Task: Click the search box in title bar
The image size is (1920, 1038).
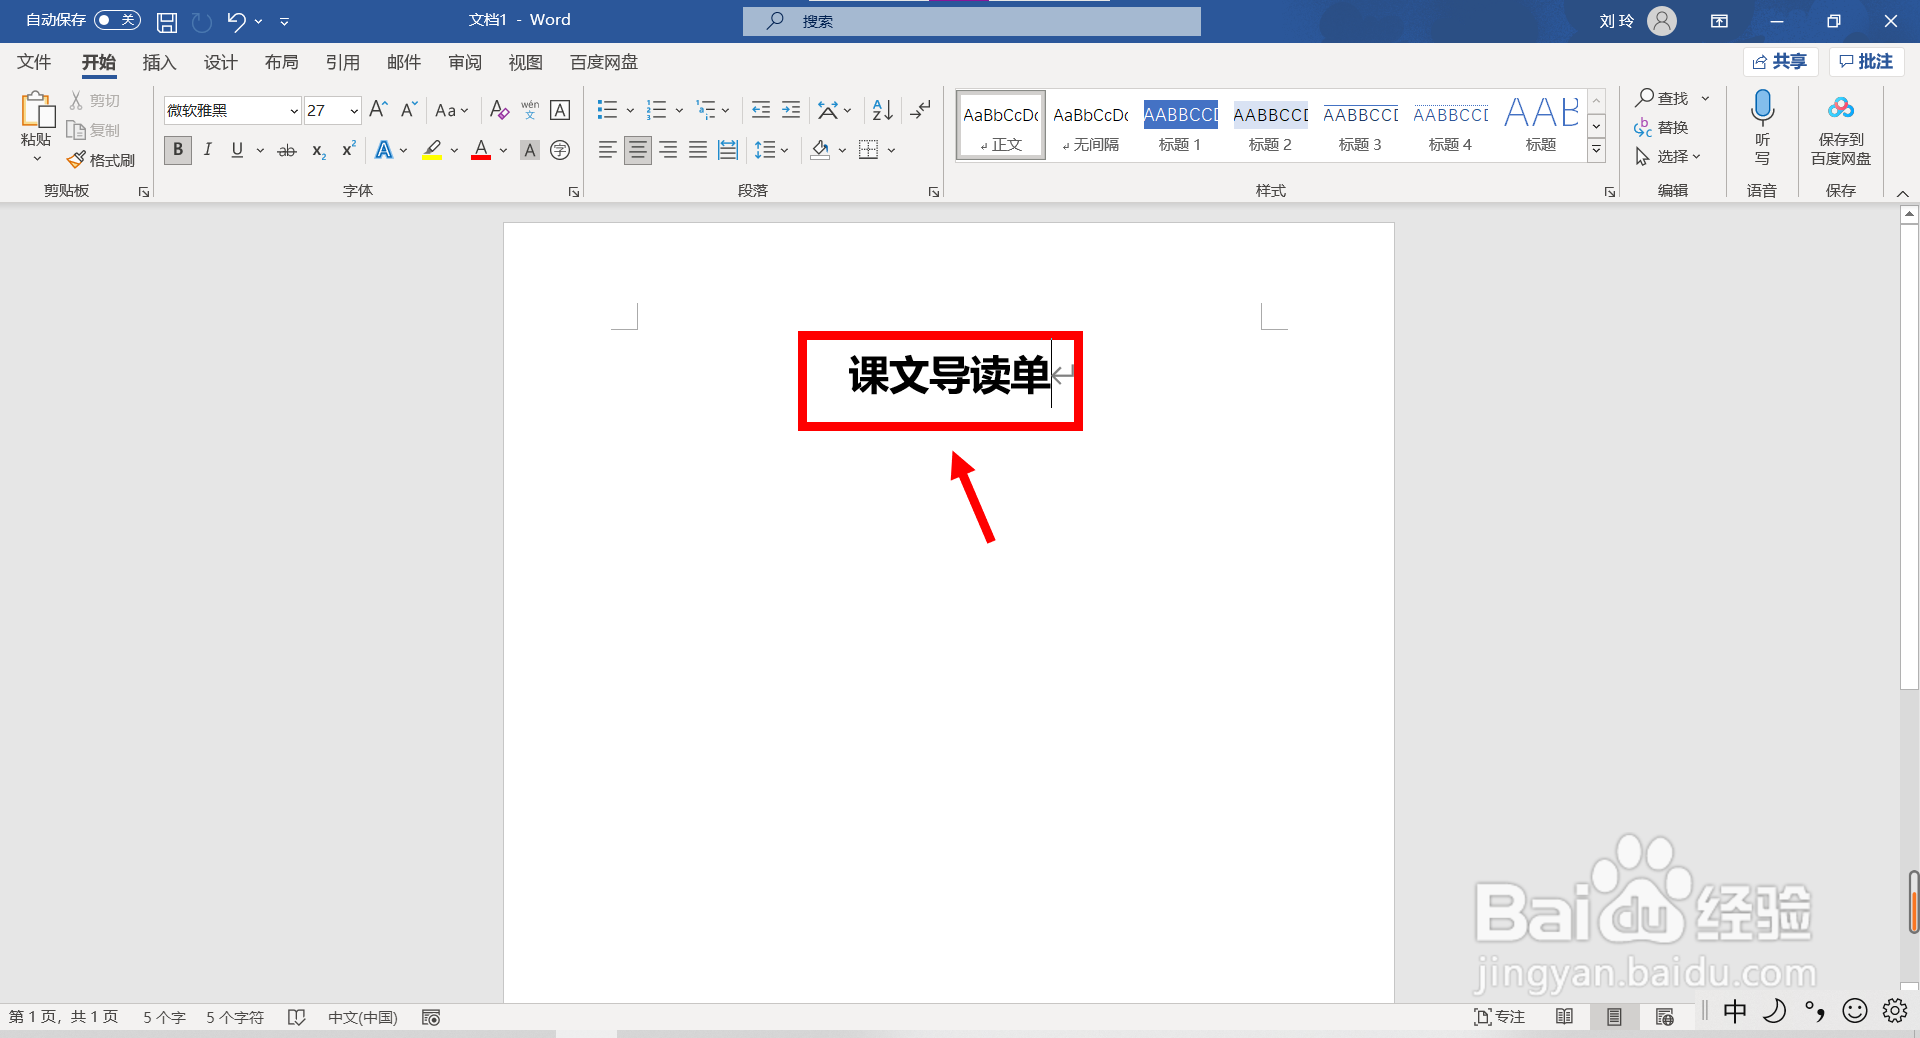Action: pyautogui.click(x=972, y=21)
